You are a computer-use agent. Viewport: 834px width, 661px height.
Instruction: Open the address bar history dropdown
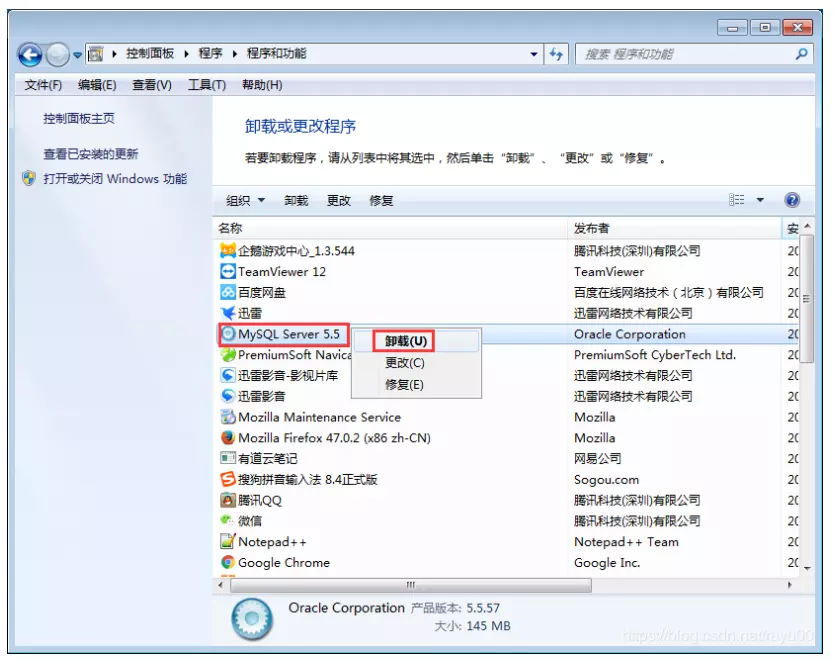(533, 54)
